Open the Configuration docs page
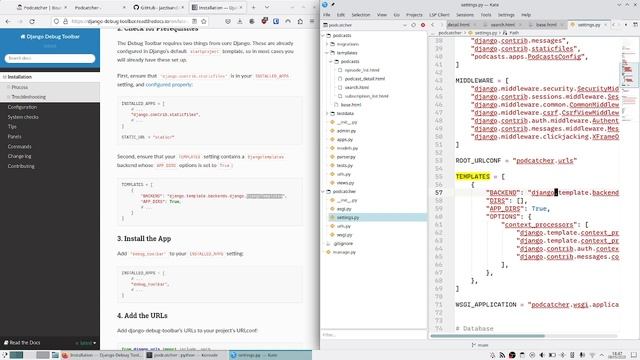This screenshot has height=360, width=640. (x=22, y=107)
